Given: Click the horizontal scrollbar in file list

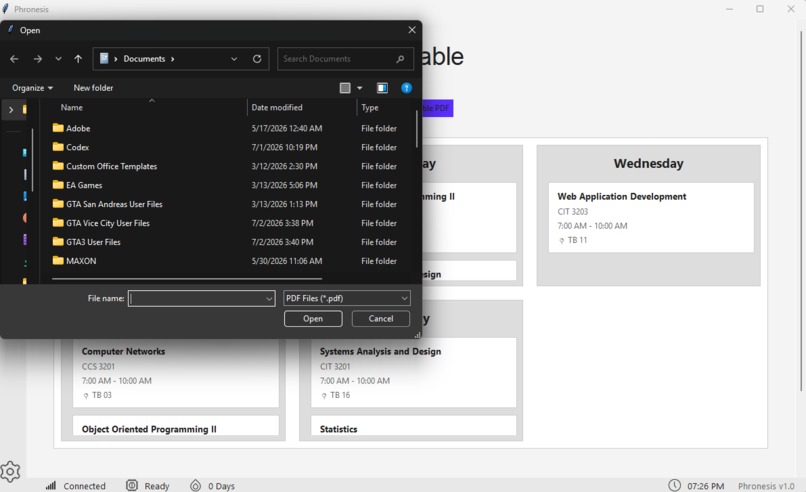Looking at the screenshot, I should (187, 279).
